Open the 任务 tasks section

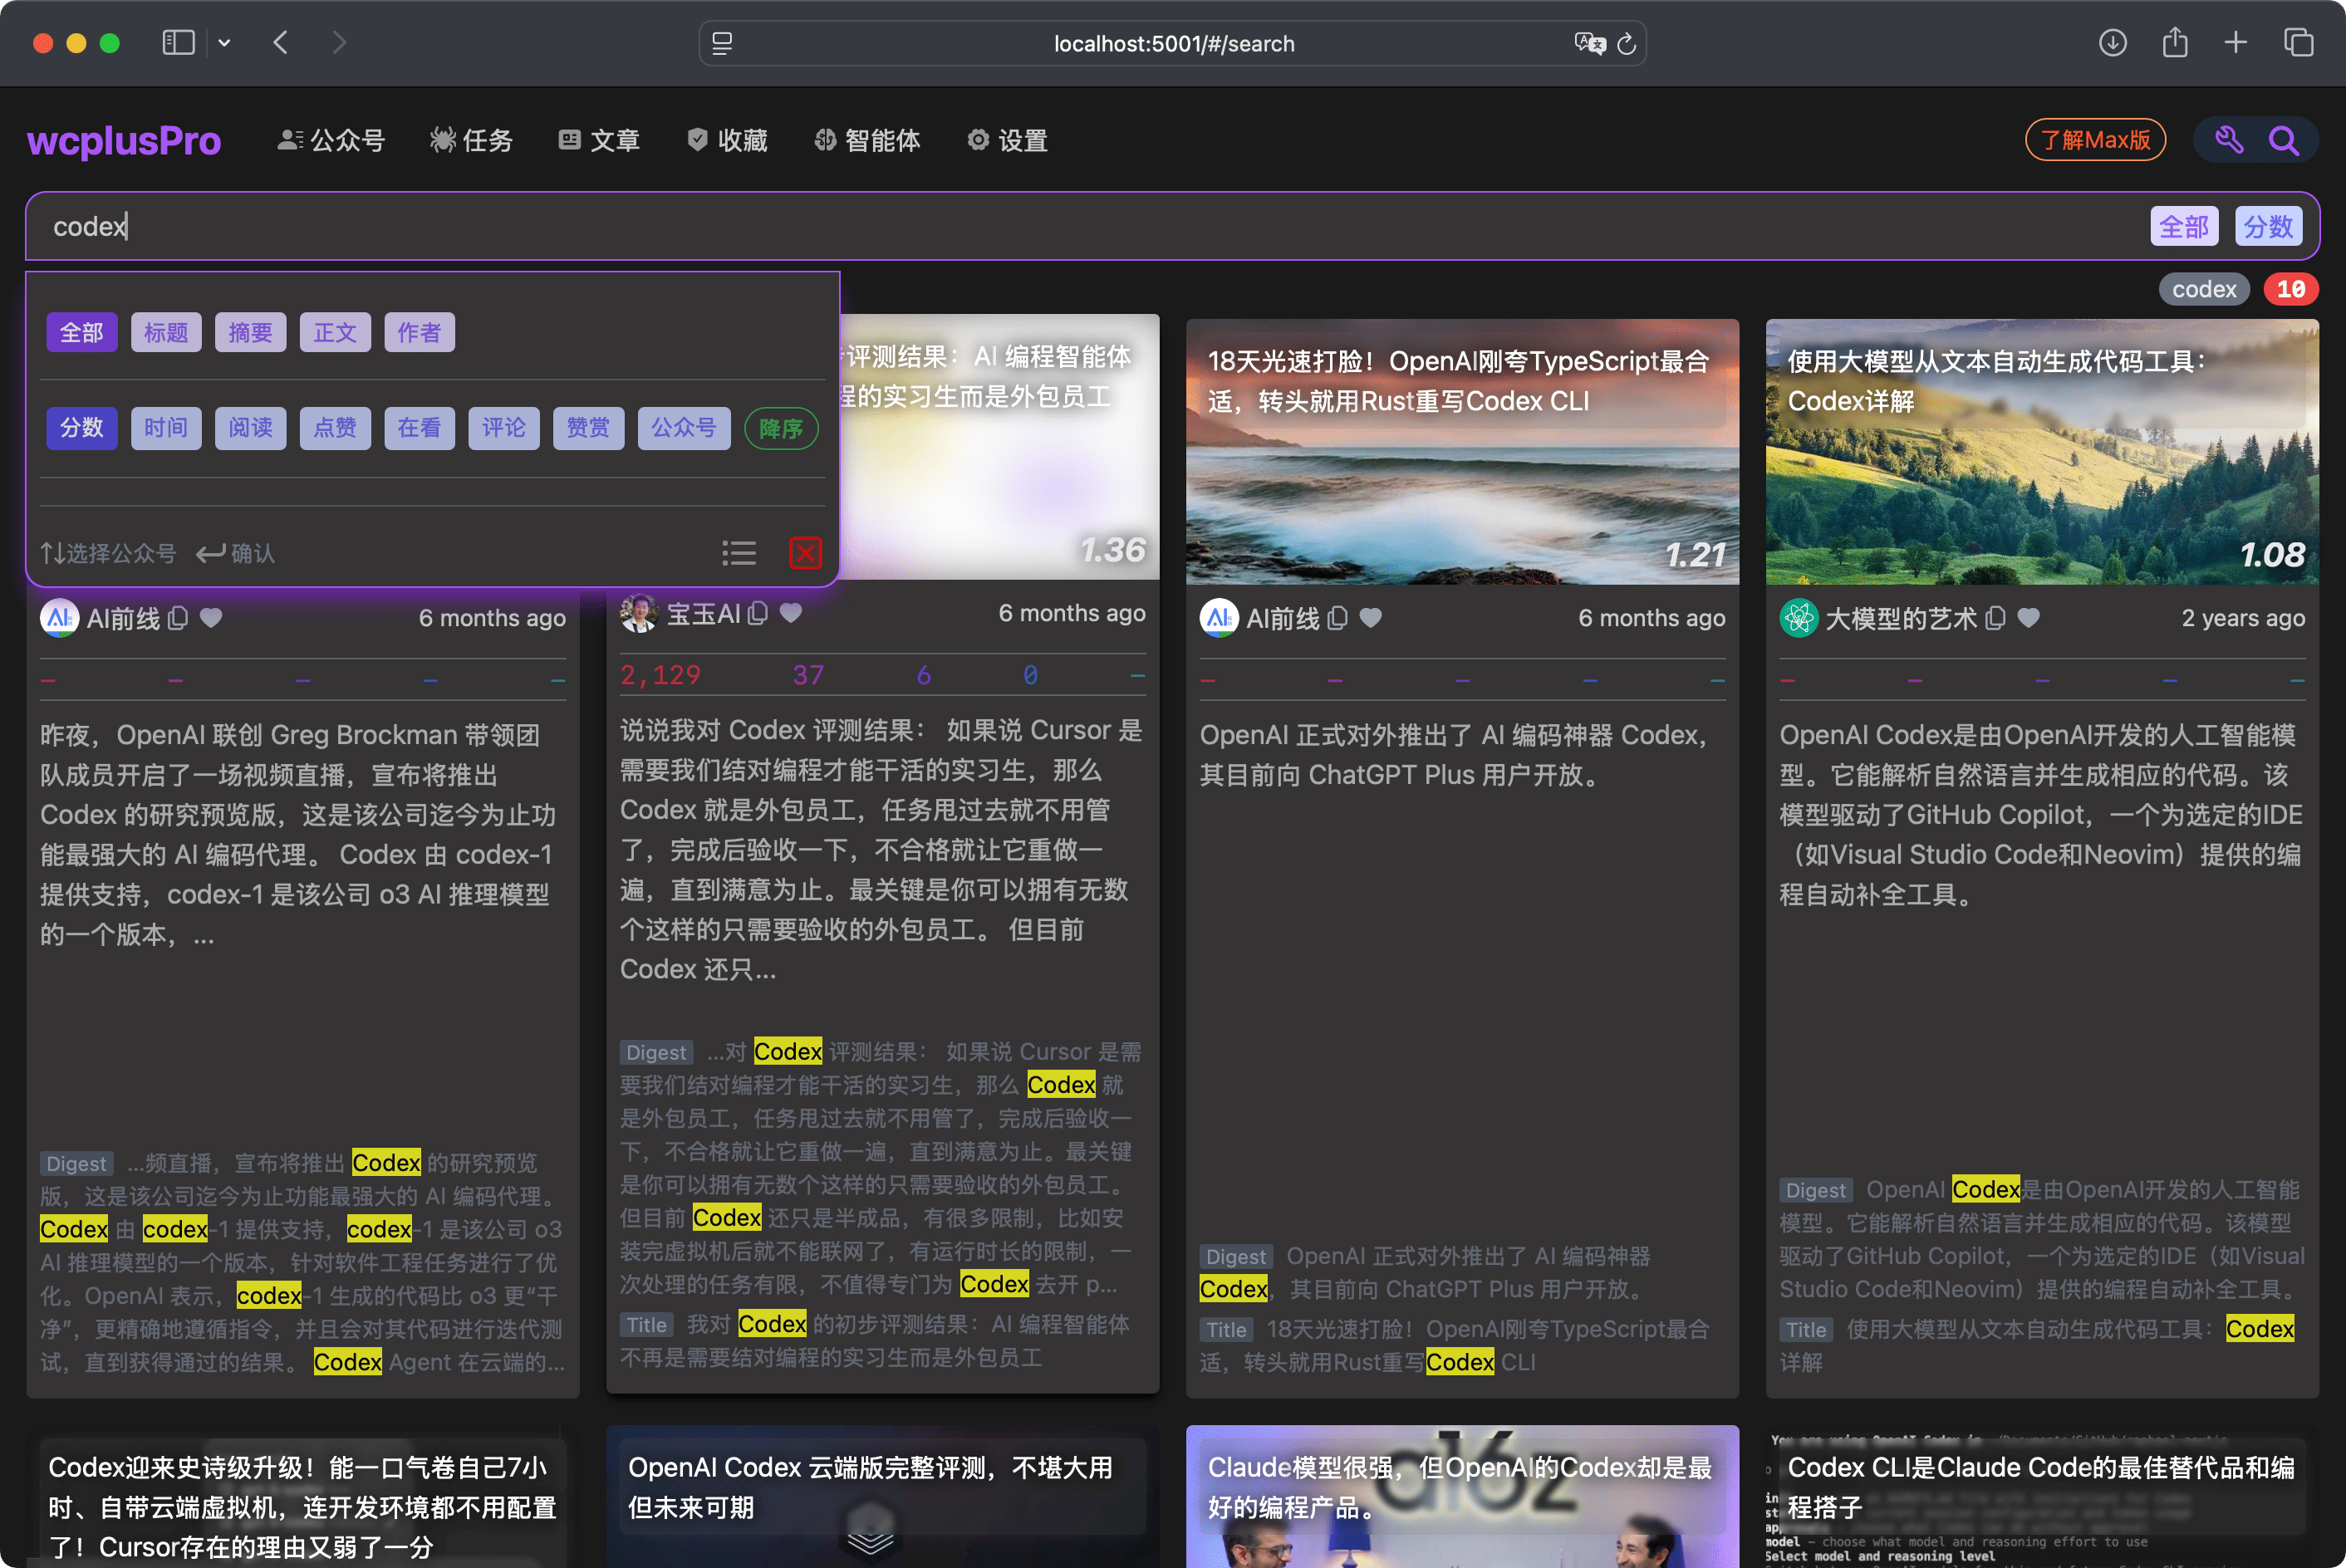point(470,140)
